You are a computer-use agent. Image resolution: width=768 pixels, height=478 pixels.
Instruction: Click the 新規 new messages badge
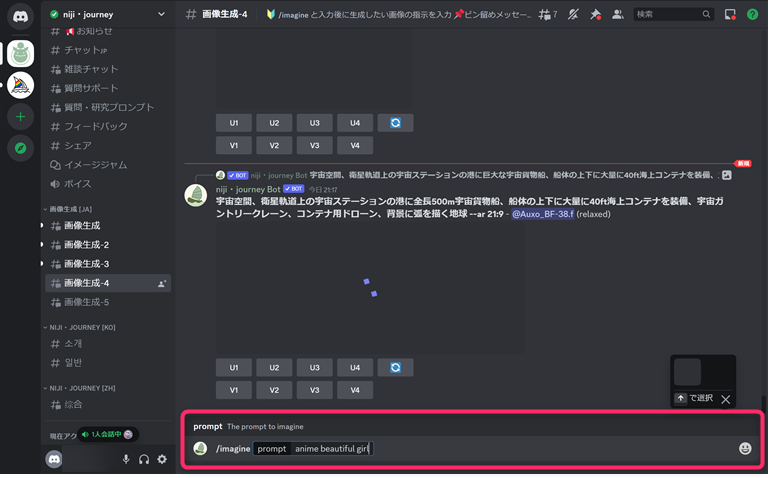click(x=743, y=164)
